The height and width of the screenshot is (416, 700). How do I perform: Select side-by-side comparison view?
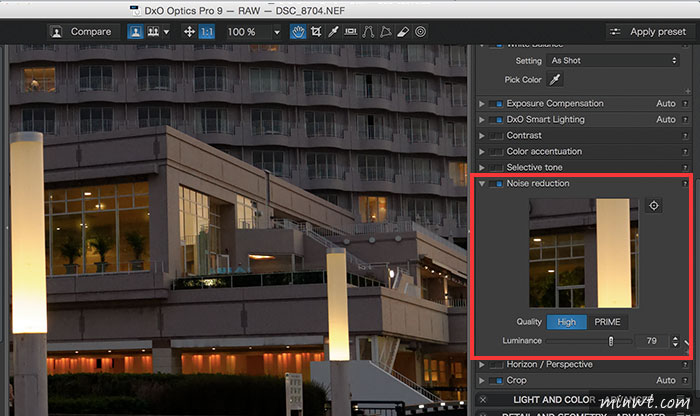pos(153,32)
